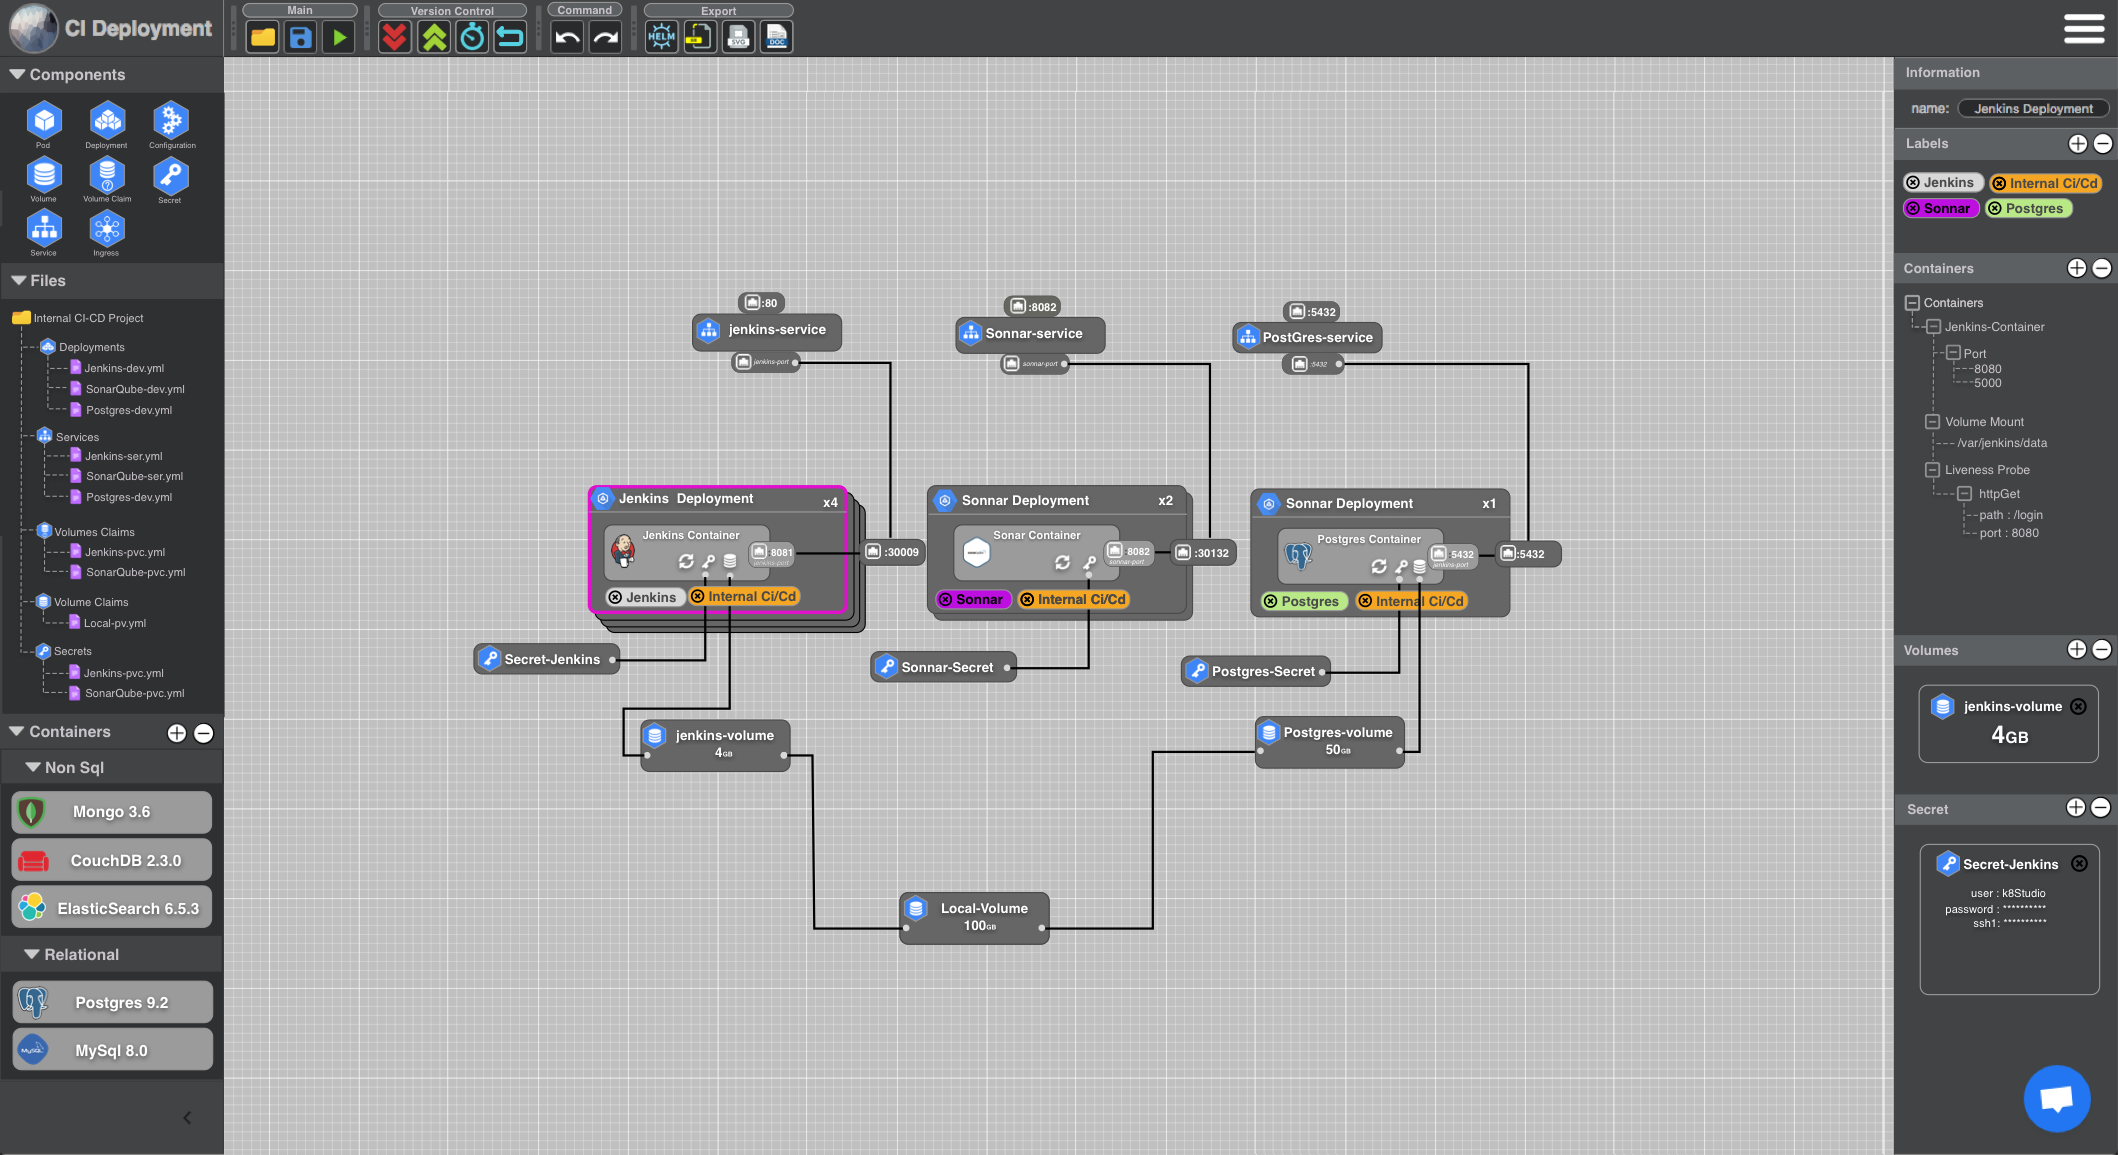Click the green run play button
This screenshot has height=1155, width=2118.
point(340,38)
